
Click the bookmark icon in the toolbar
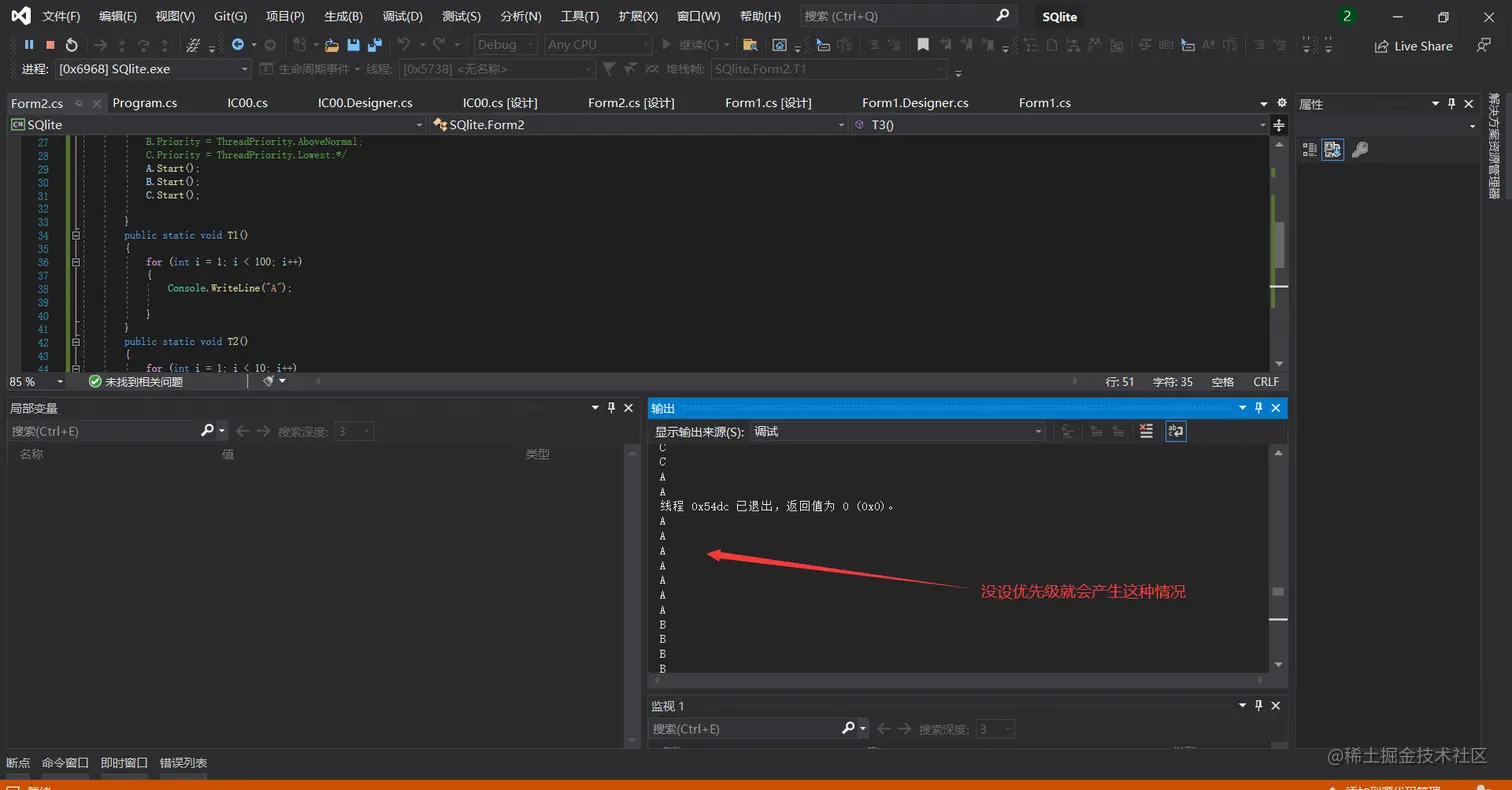(923, 45)
